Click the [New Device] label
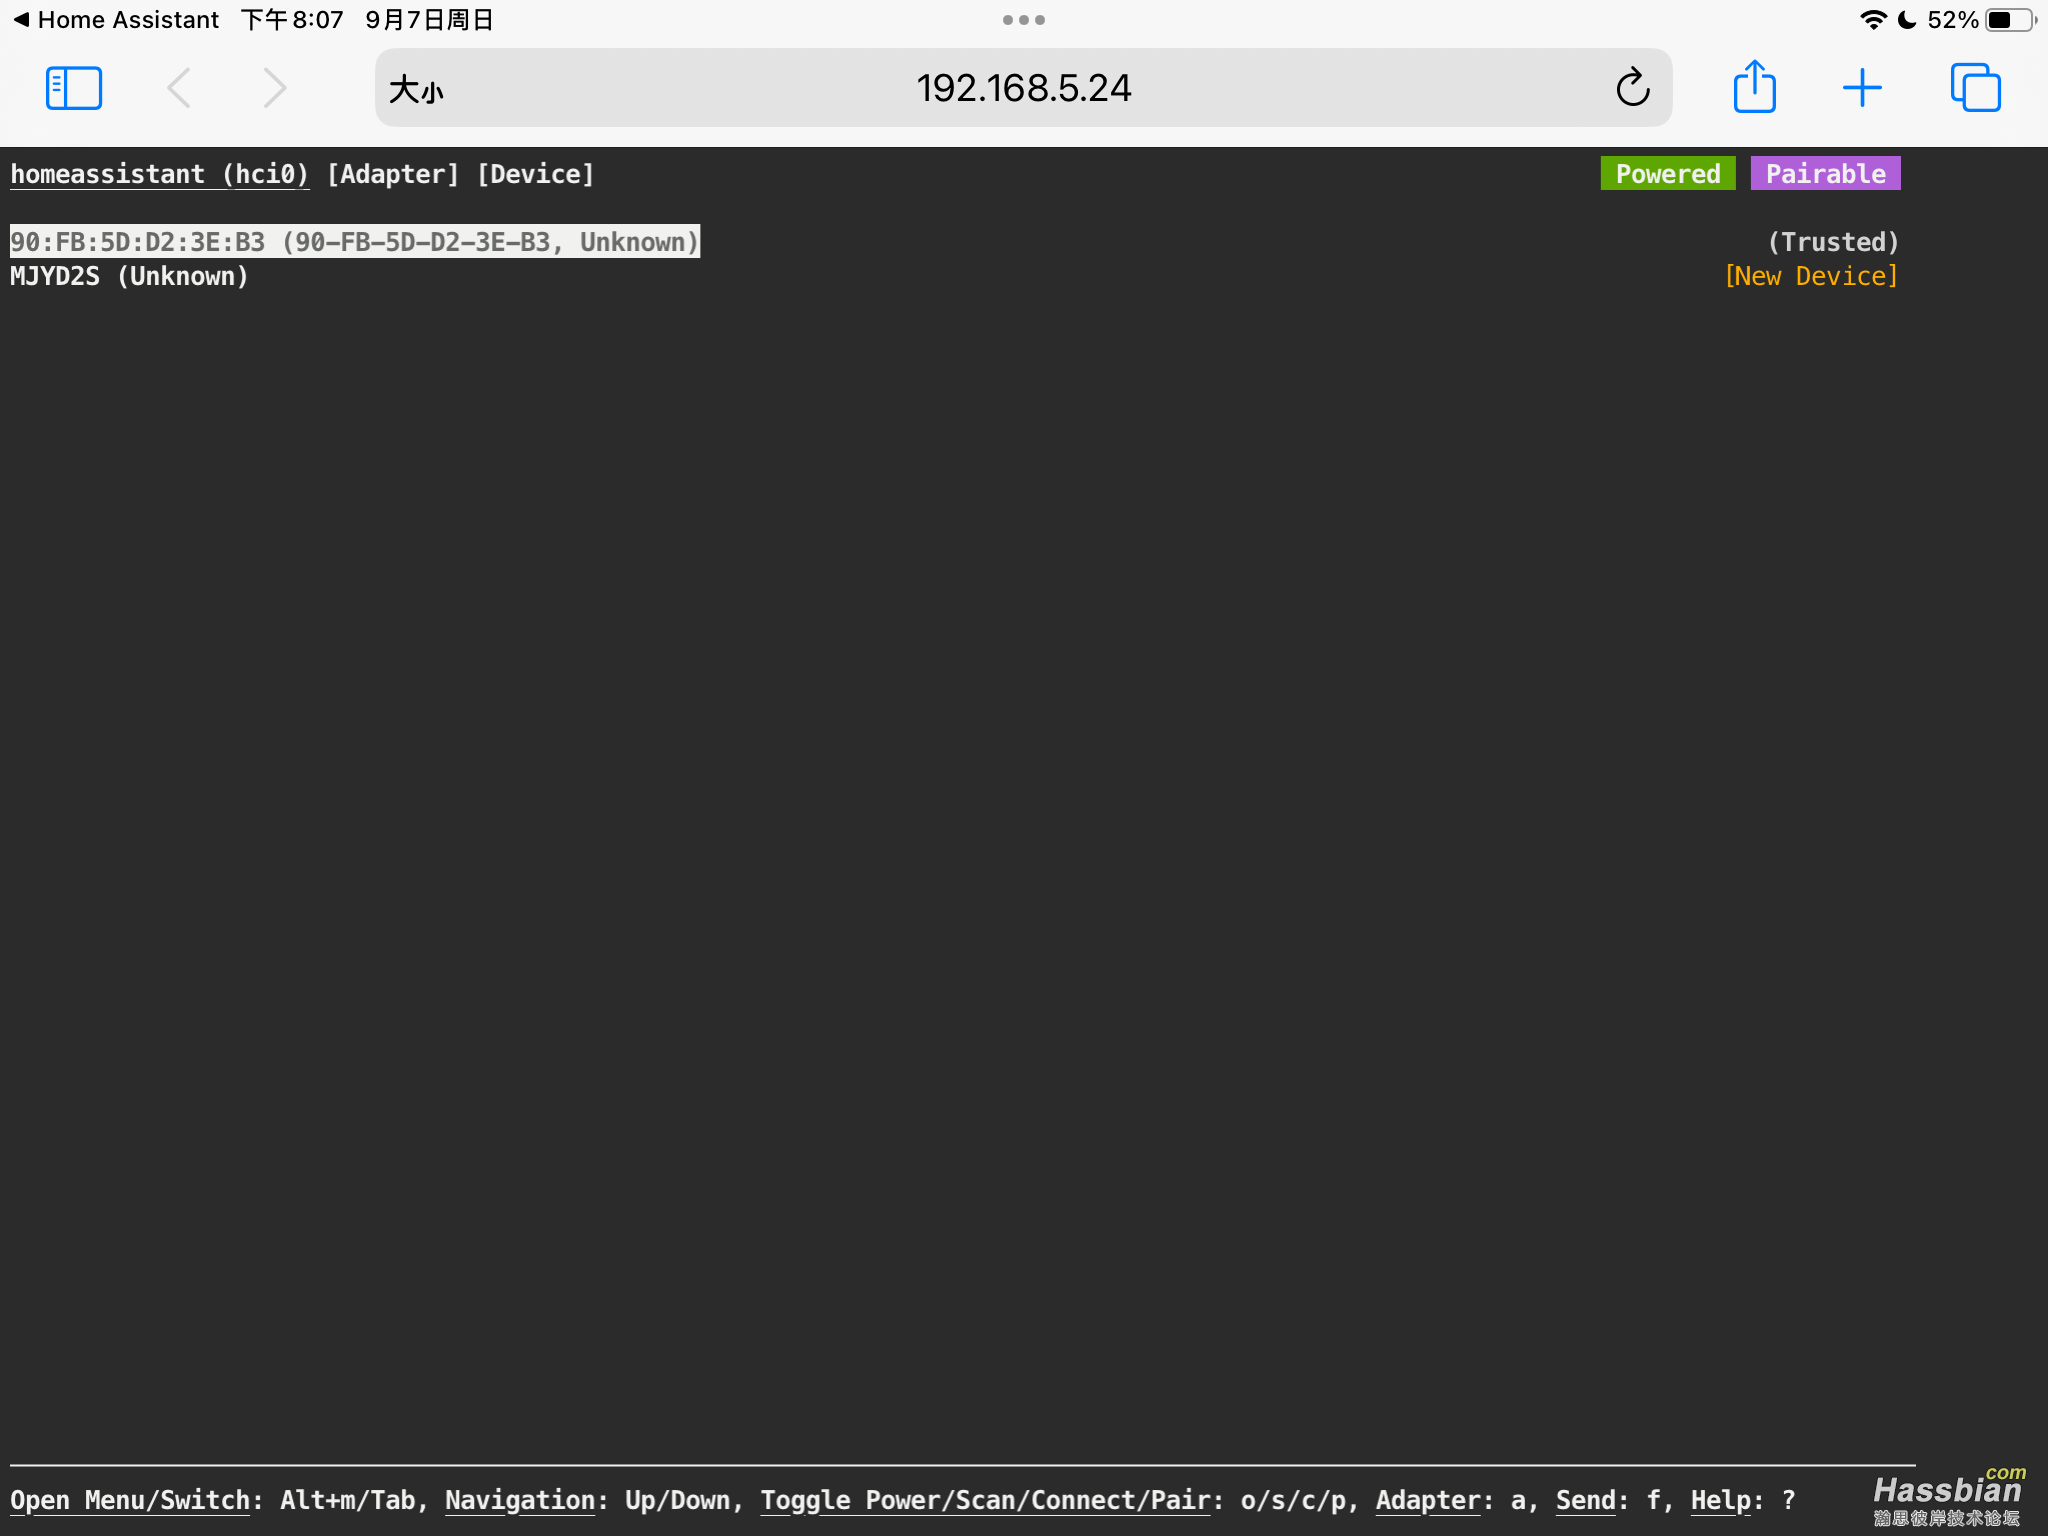 coord(1811,276)
